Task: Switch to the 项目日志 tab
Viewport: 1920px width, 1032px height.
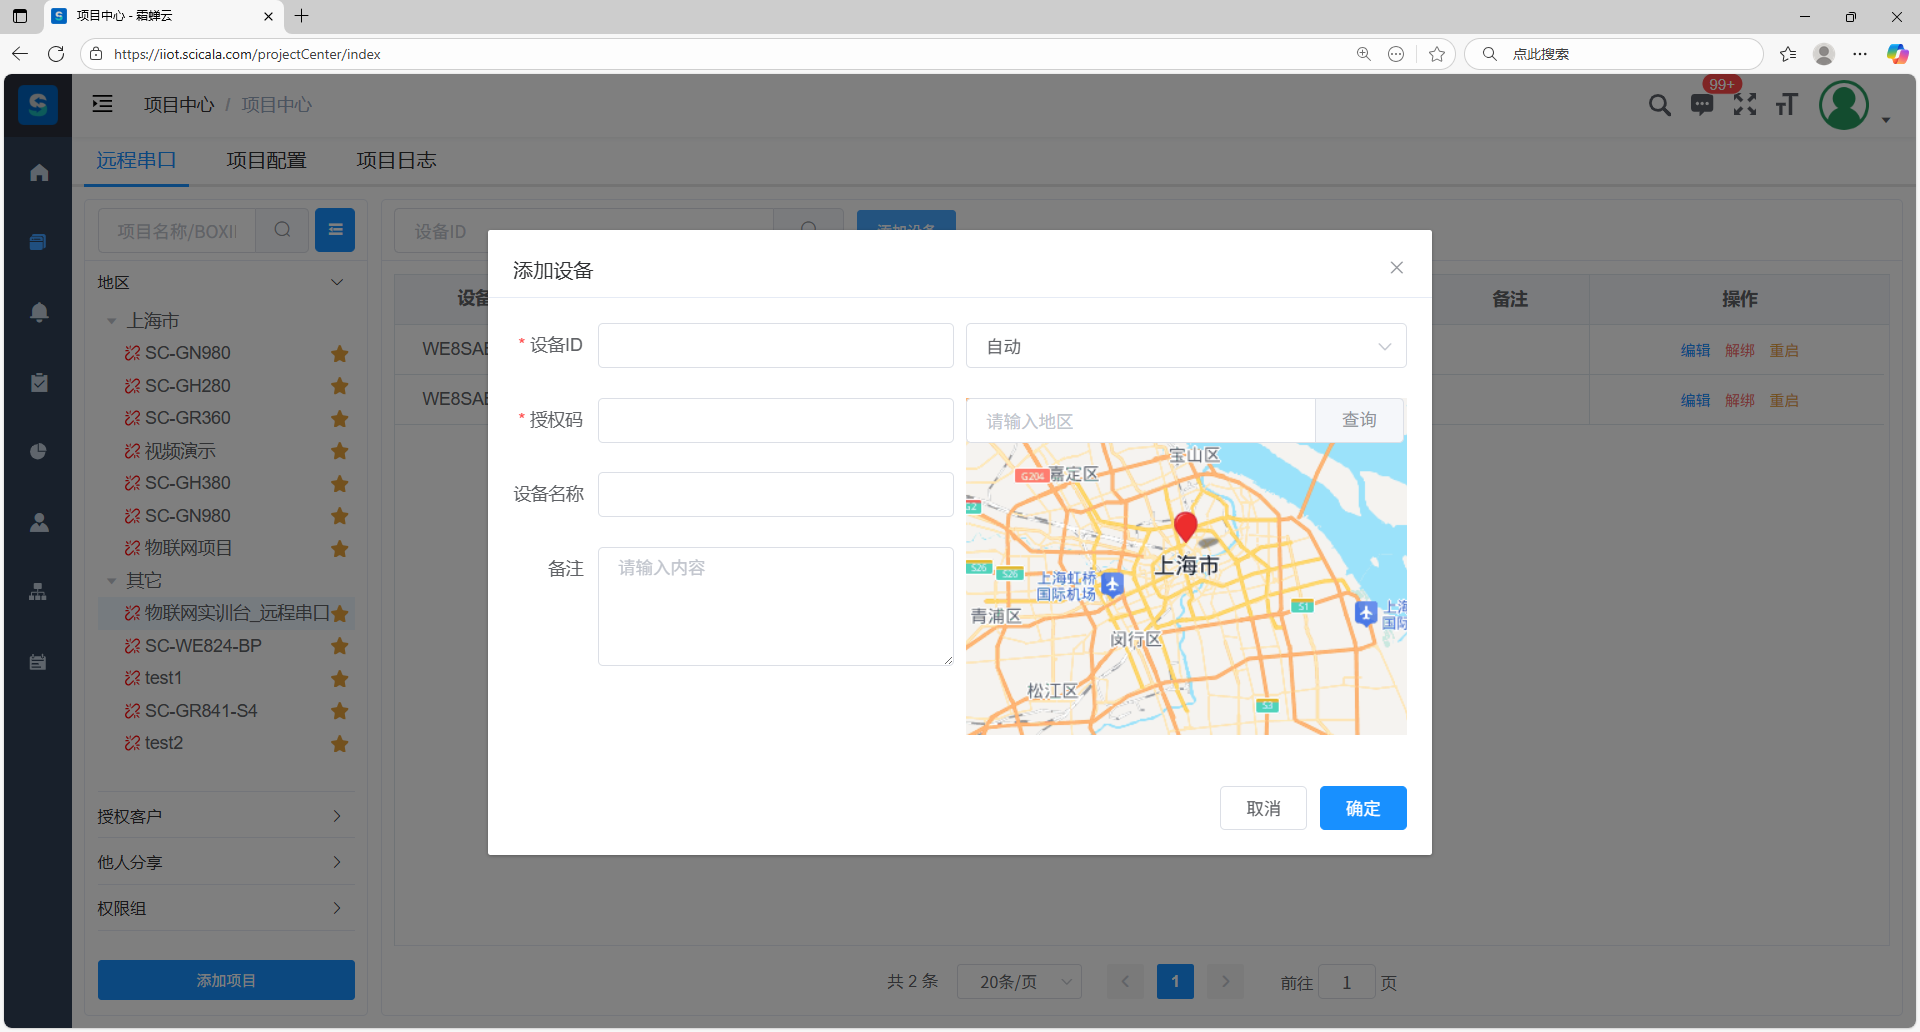Action: [x=396, y=160]
